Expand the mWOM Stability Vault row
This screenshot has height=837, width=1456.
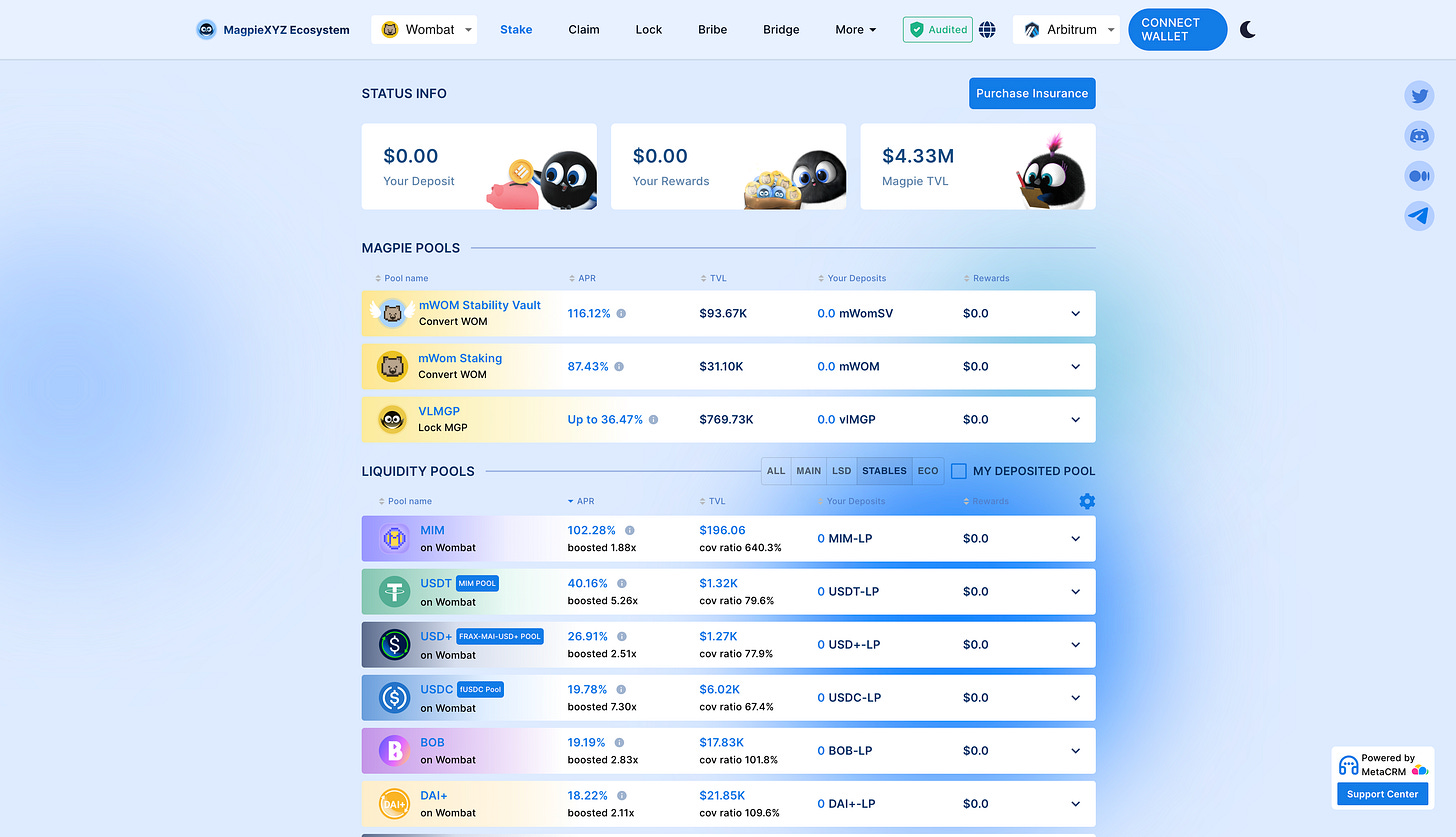[1076, 314]
